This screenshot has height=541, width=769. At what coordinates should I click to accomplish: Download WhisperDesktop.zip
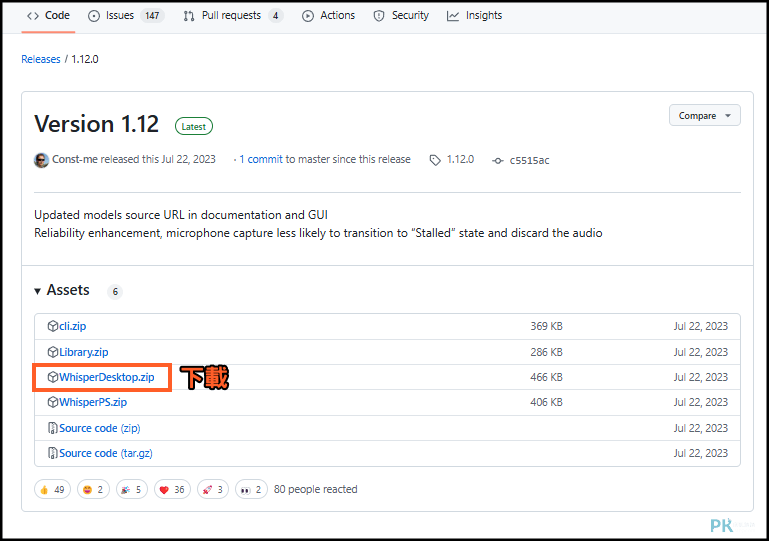[x=107, y=377]
